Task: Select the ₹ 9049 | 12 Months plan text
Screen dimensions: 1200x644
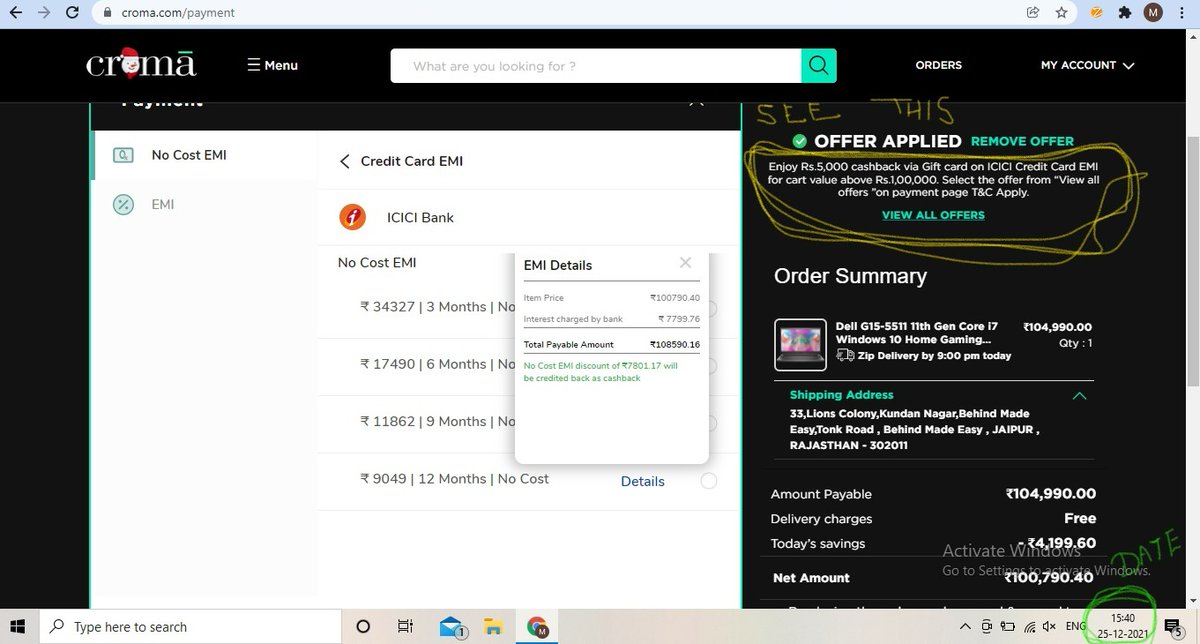Action: click(455, 479)
